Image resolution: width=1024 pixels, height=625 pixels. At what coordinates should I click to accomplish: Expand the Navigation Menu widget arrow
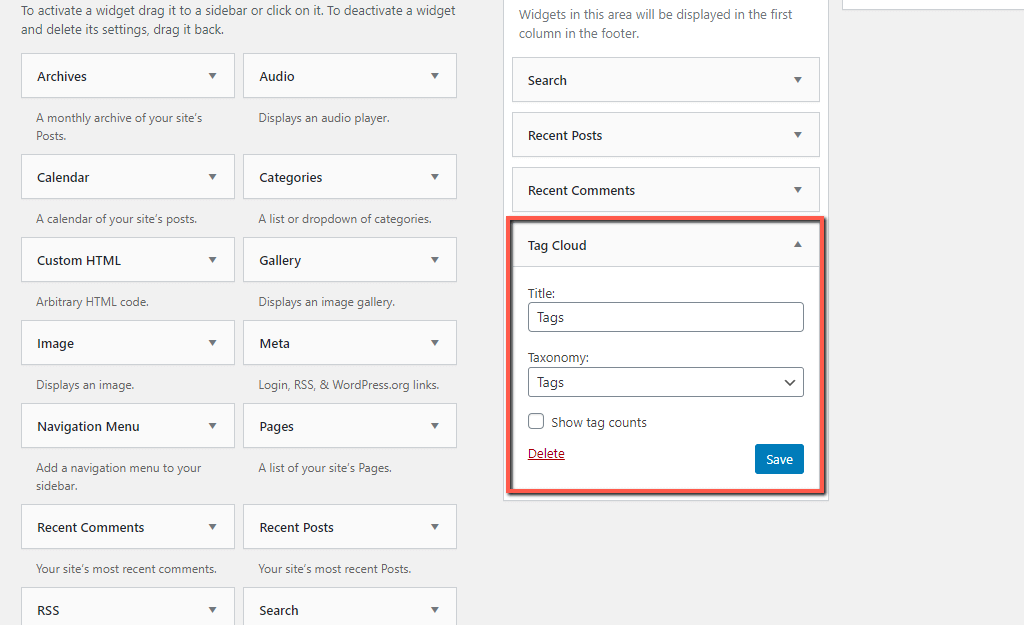tap(212, 426)
